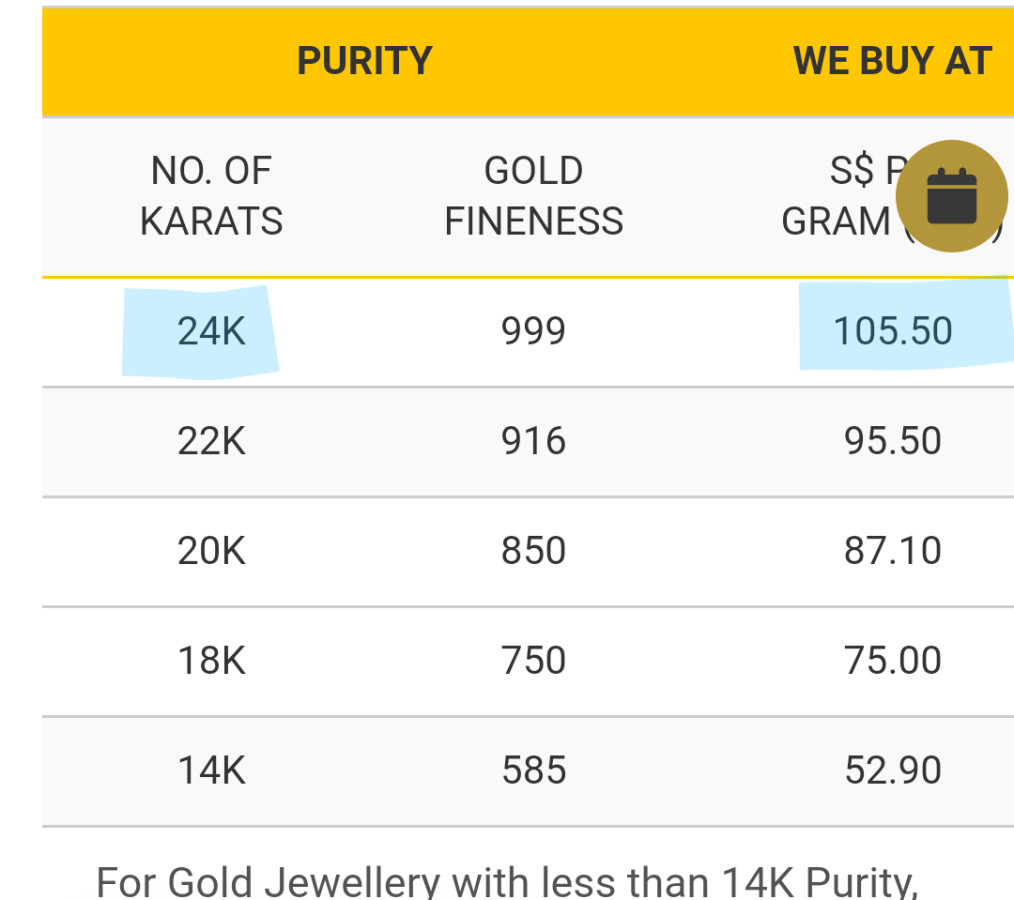Click the 87.10 buy price
1014x900 pixels.
(893, 551)
